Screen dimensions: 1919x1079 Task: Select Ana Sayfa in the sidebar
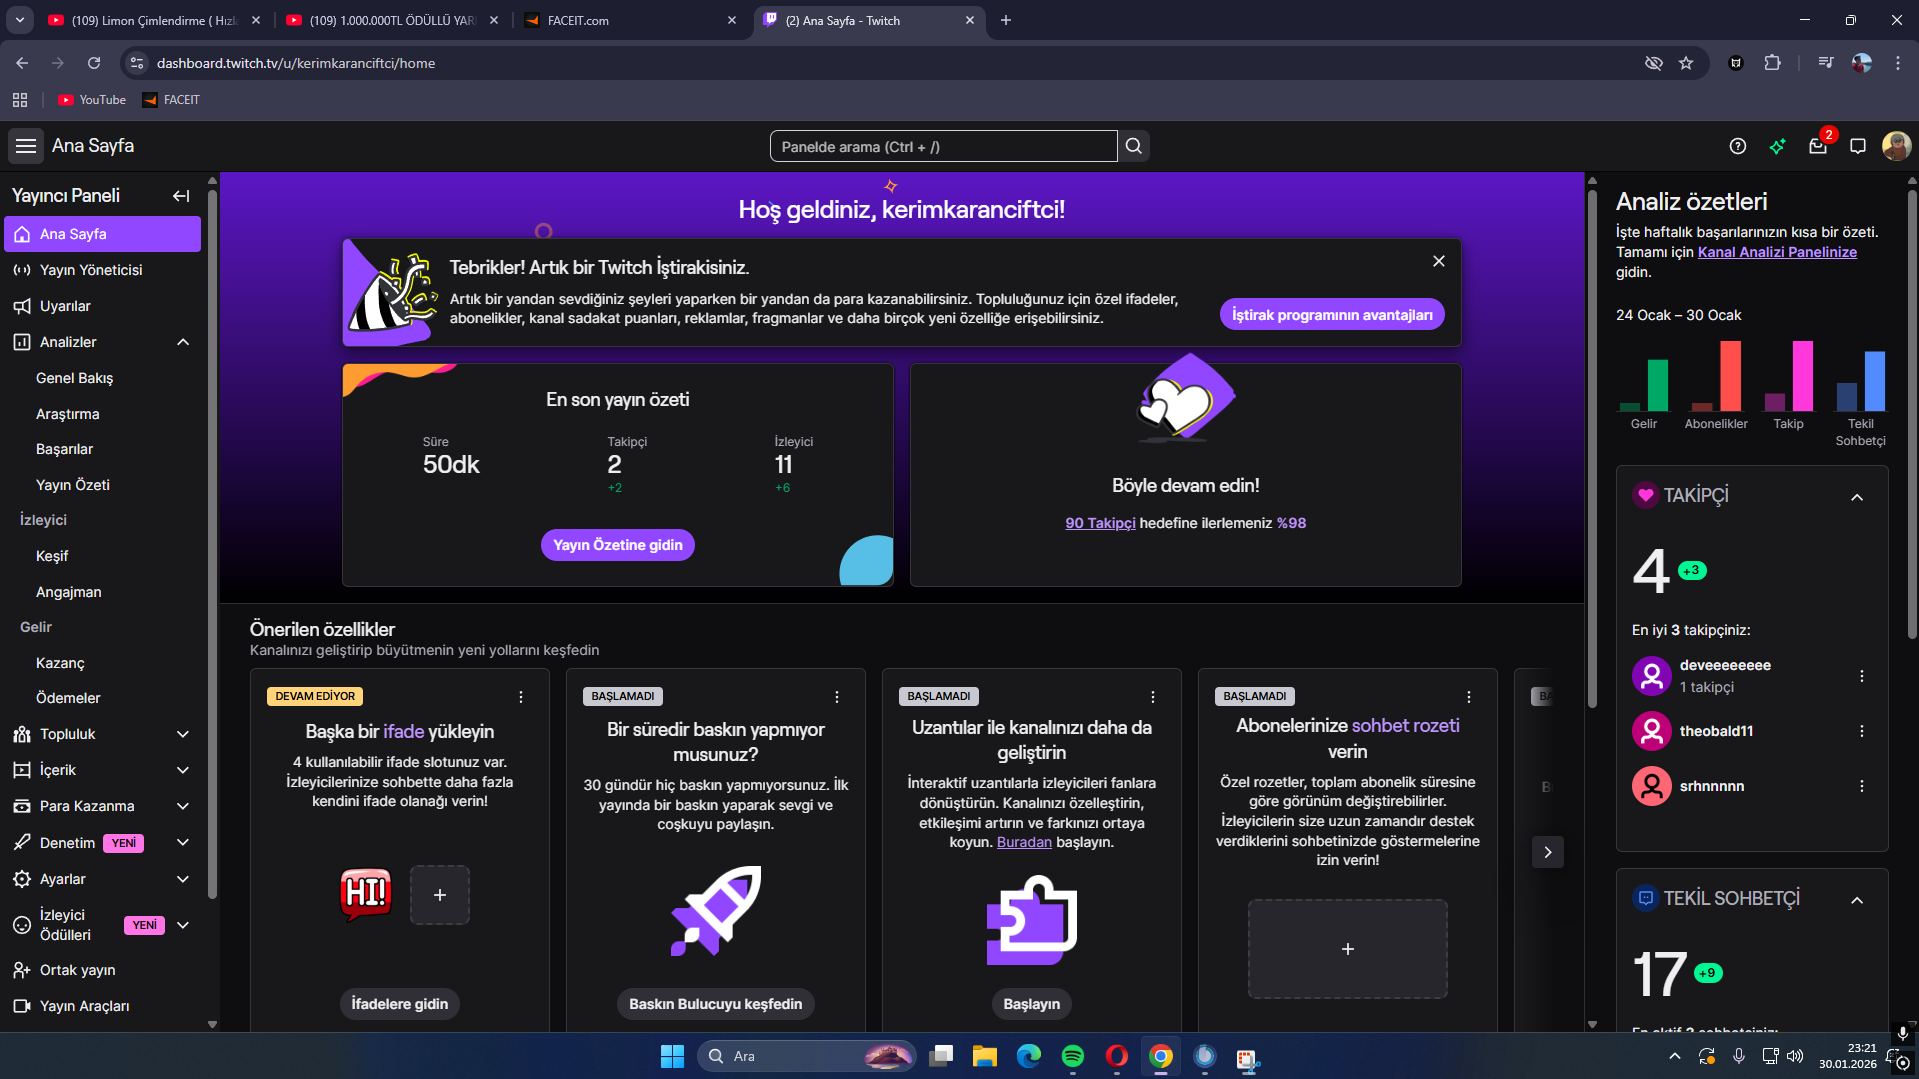pyautogui.click(x=102, y=234)
